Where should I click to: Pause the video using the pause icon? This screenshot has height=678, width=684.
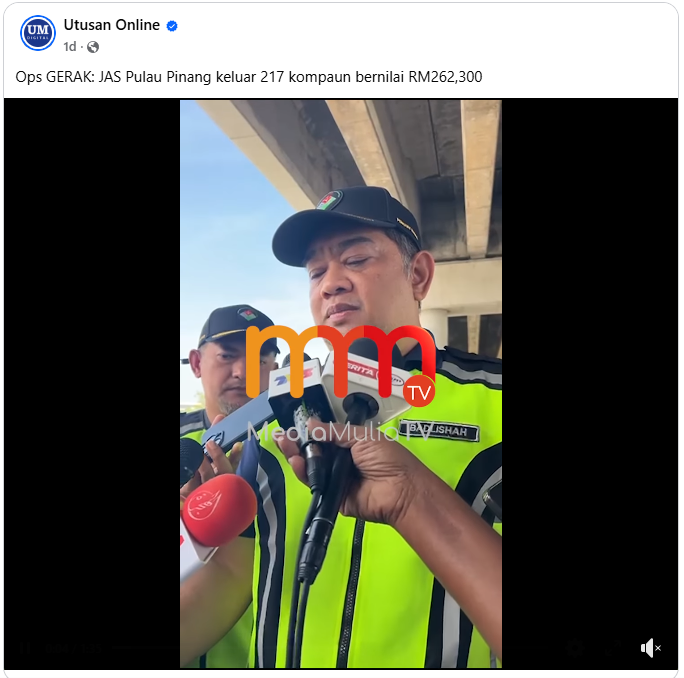coord(25,648)
